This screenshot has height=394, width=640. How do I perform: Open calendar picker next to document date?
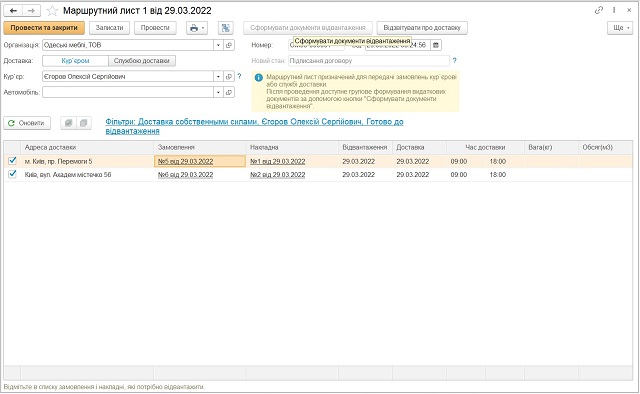[436, 45]
